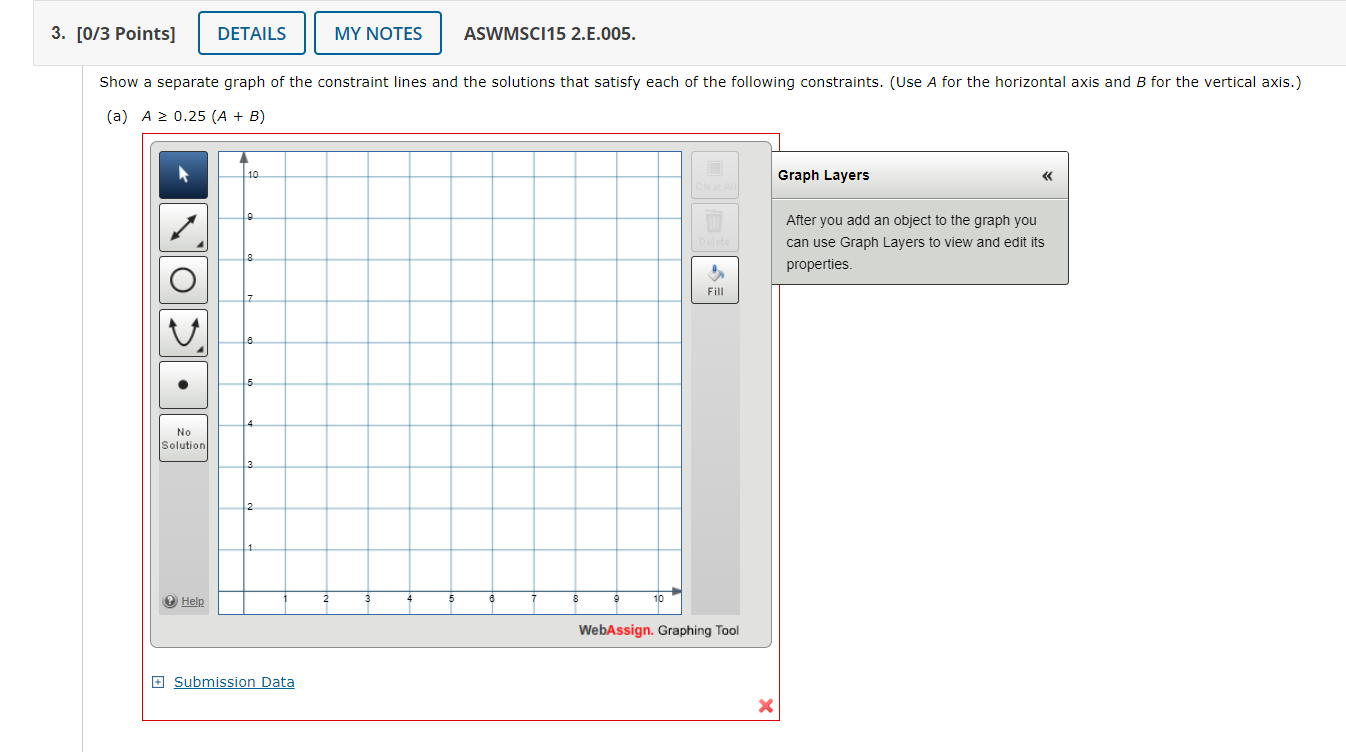
Task: Click the Help question-mark icon
Action: 169,600
